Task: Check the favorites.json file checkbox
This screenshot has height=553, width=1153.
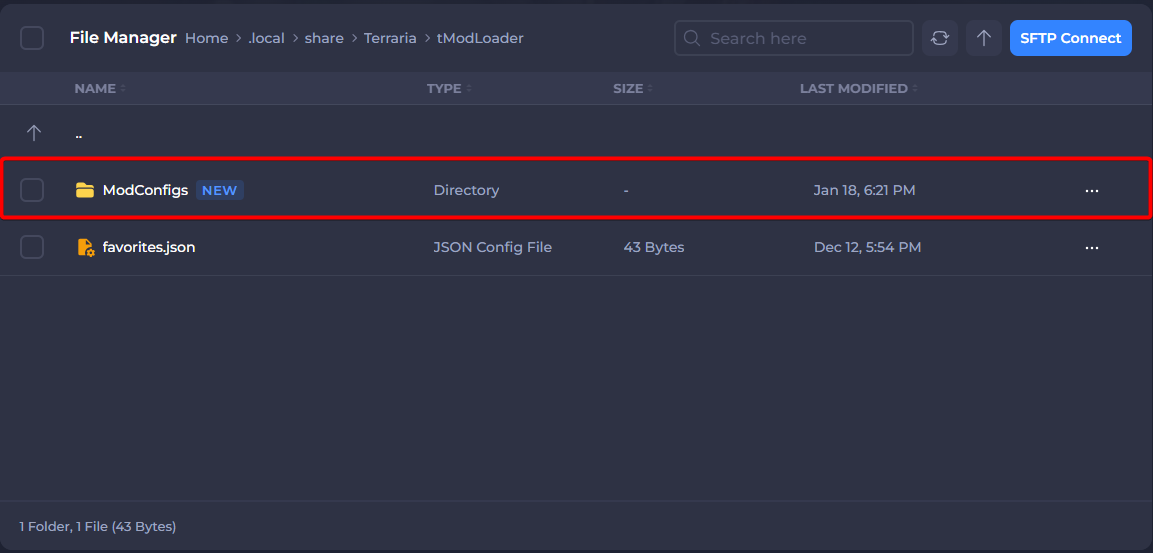Action: [32, 247]
